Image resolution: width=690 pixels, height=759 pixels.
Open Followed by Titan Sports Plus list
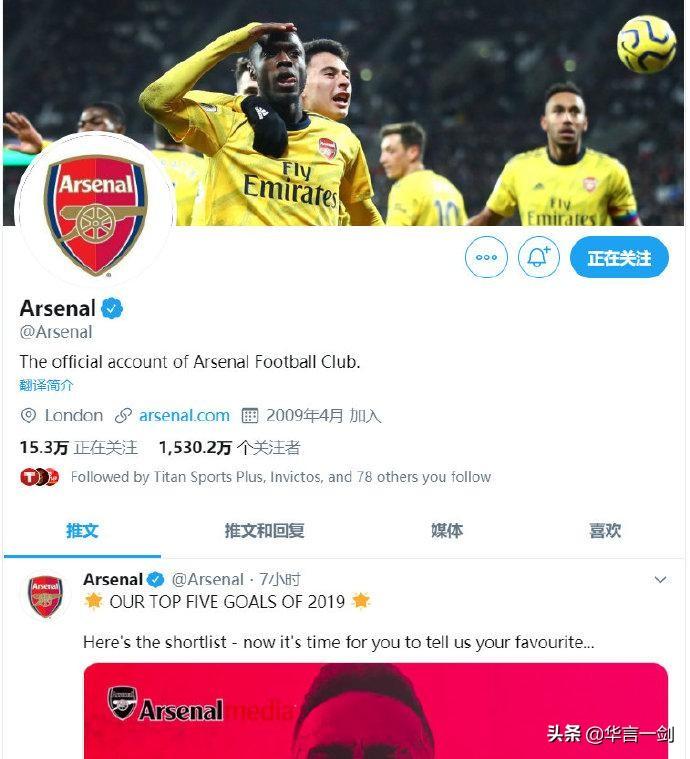click(280, 477)
